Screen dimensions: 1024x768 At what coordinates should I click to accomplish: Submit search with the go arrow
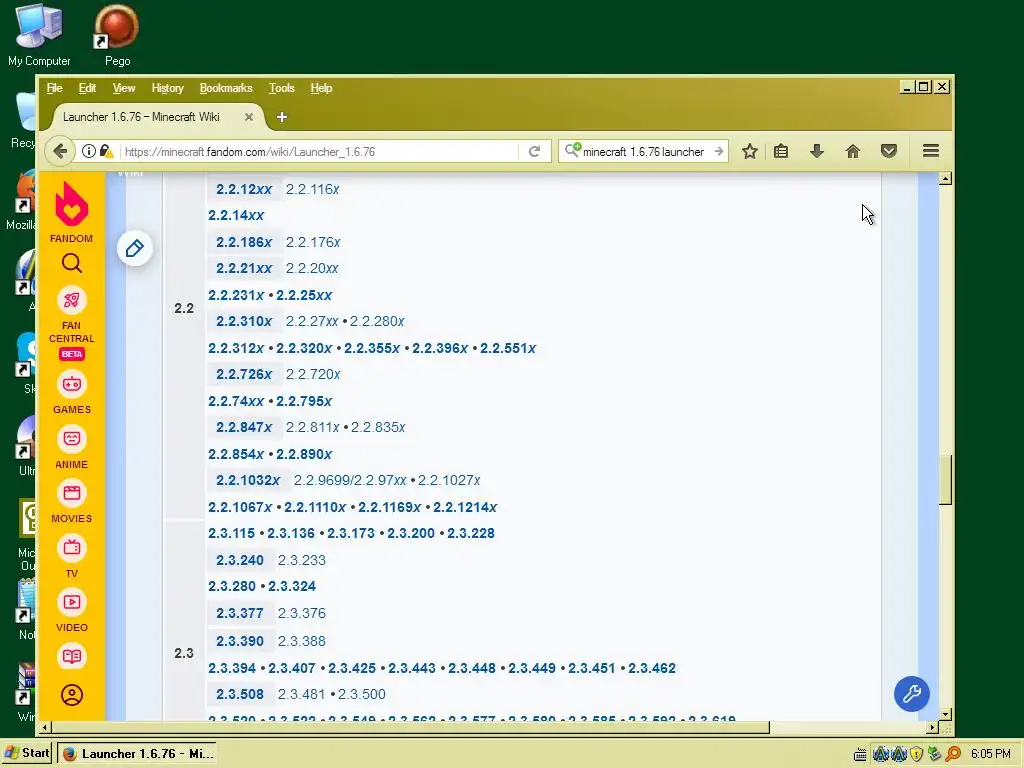718,152
